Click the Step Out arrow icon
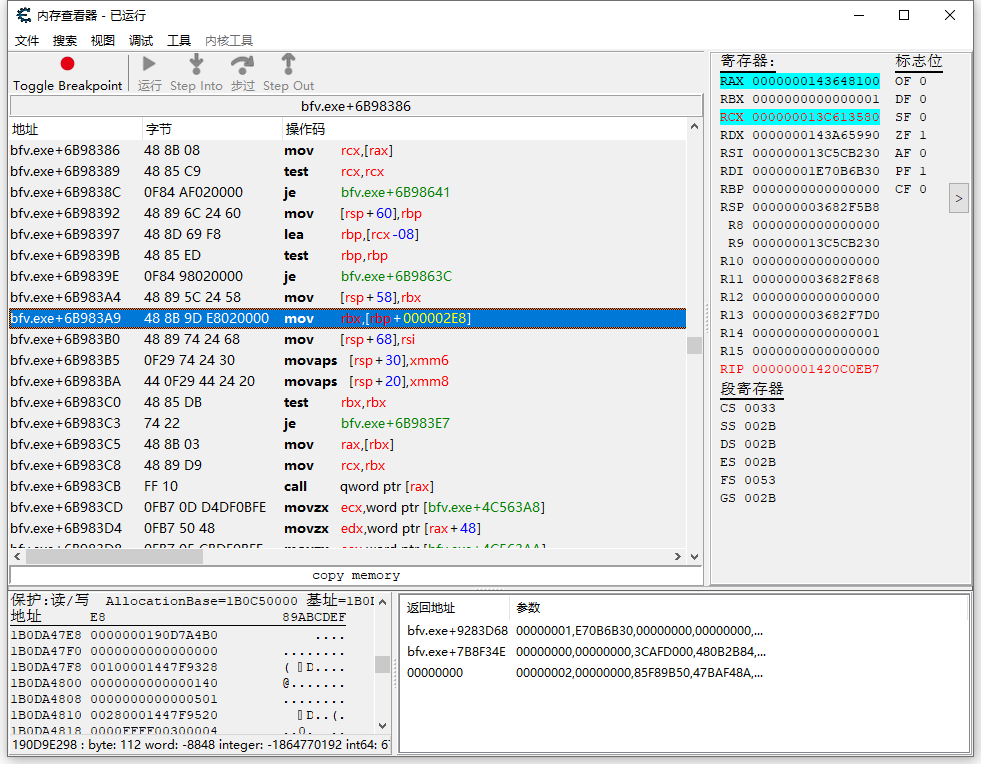 288,64
